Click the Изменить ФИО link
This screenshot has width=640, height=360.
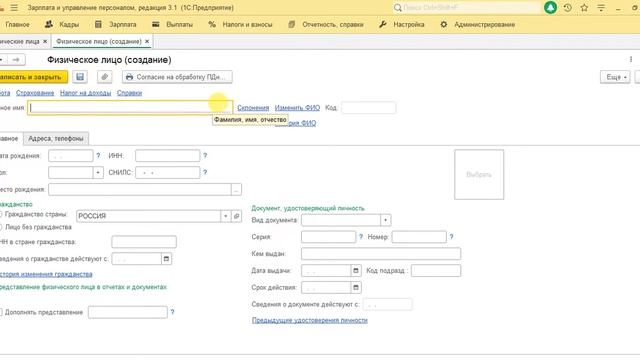[x=297, y=108]
